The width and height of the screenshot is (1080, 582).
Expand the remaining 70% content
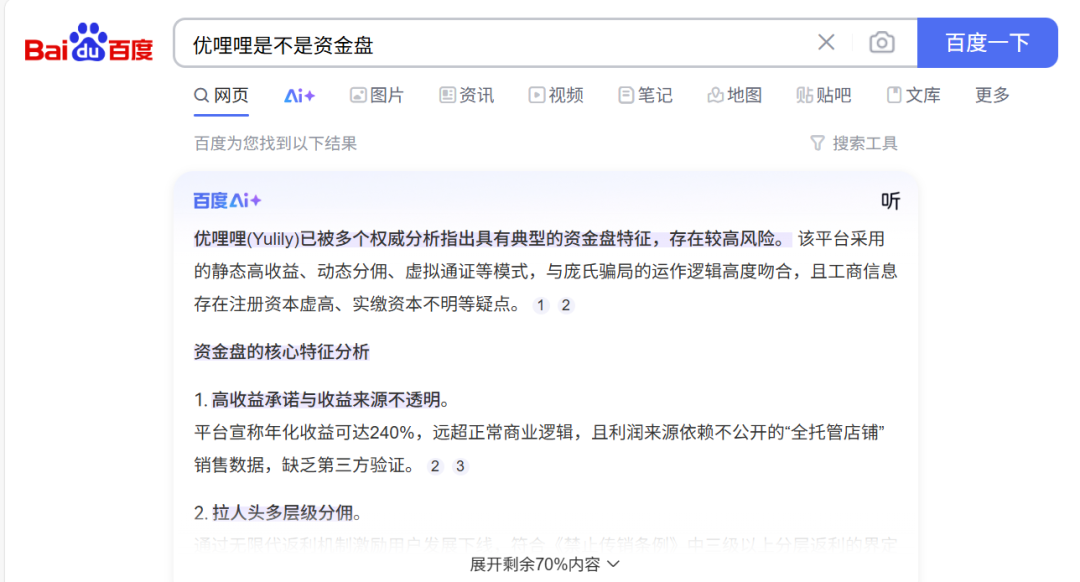coord(545,564)
